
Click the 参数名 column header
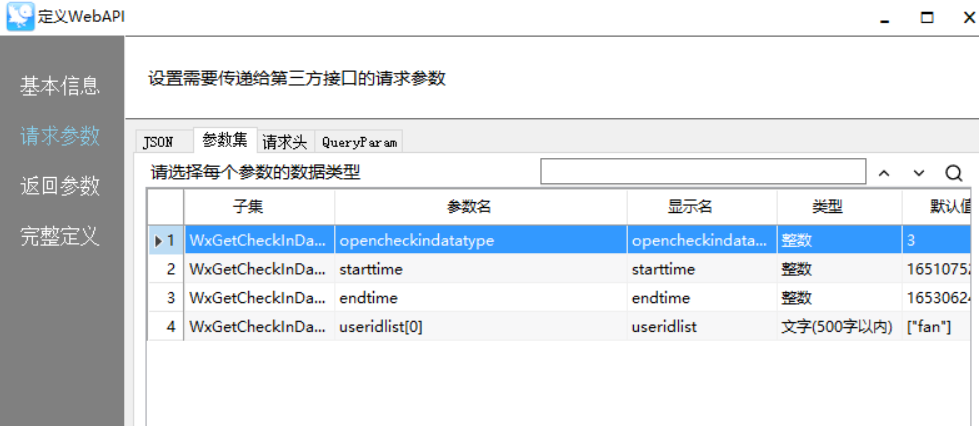(x=481, y=207)
